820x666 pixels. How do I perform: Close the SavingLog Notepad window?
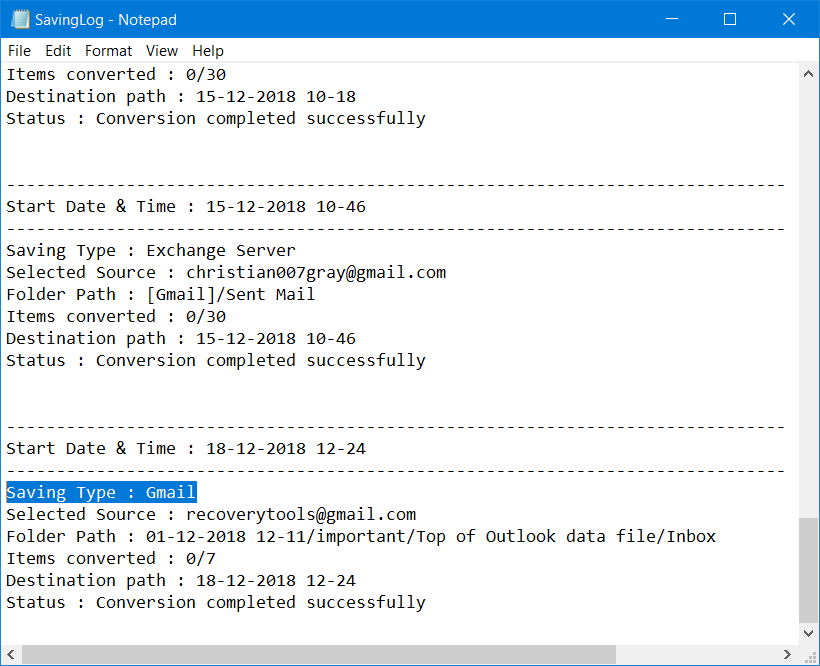(789, 19)
